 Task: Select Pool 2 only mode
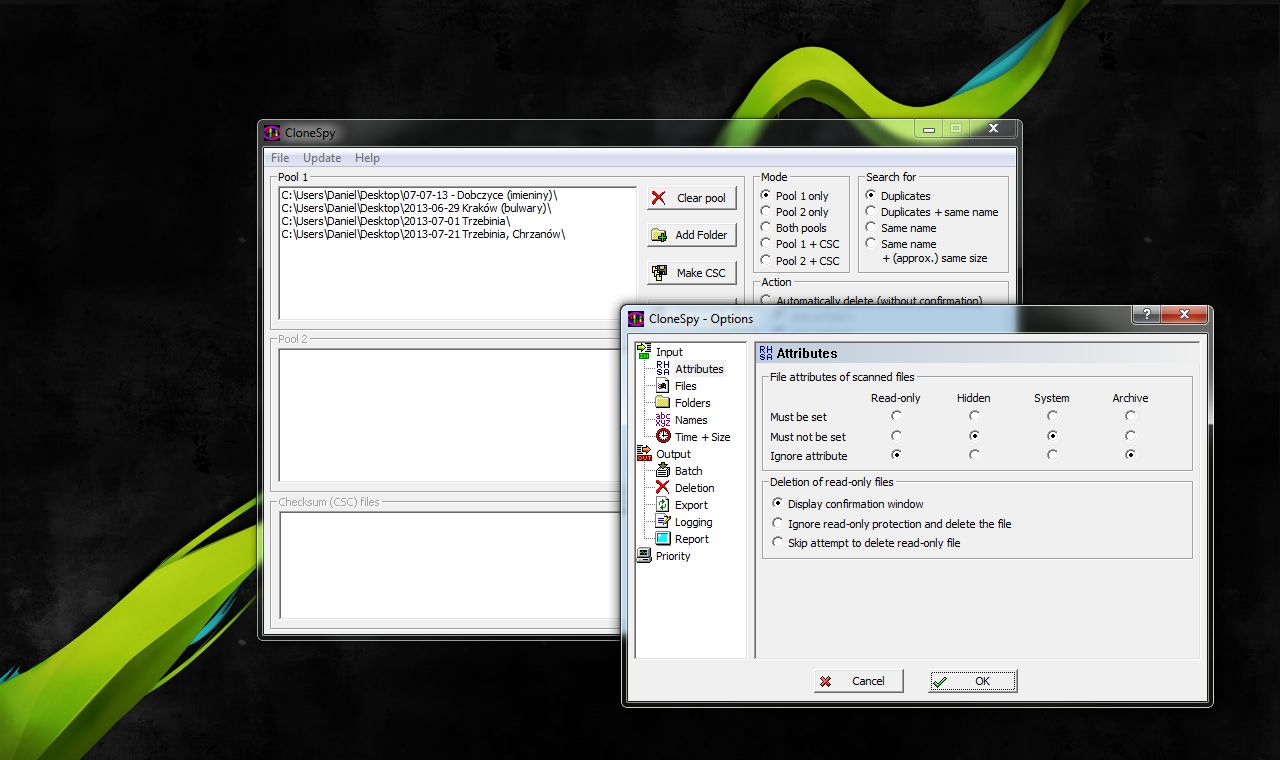(x=795, y=212)
